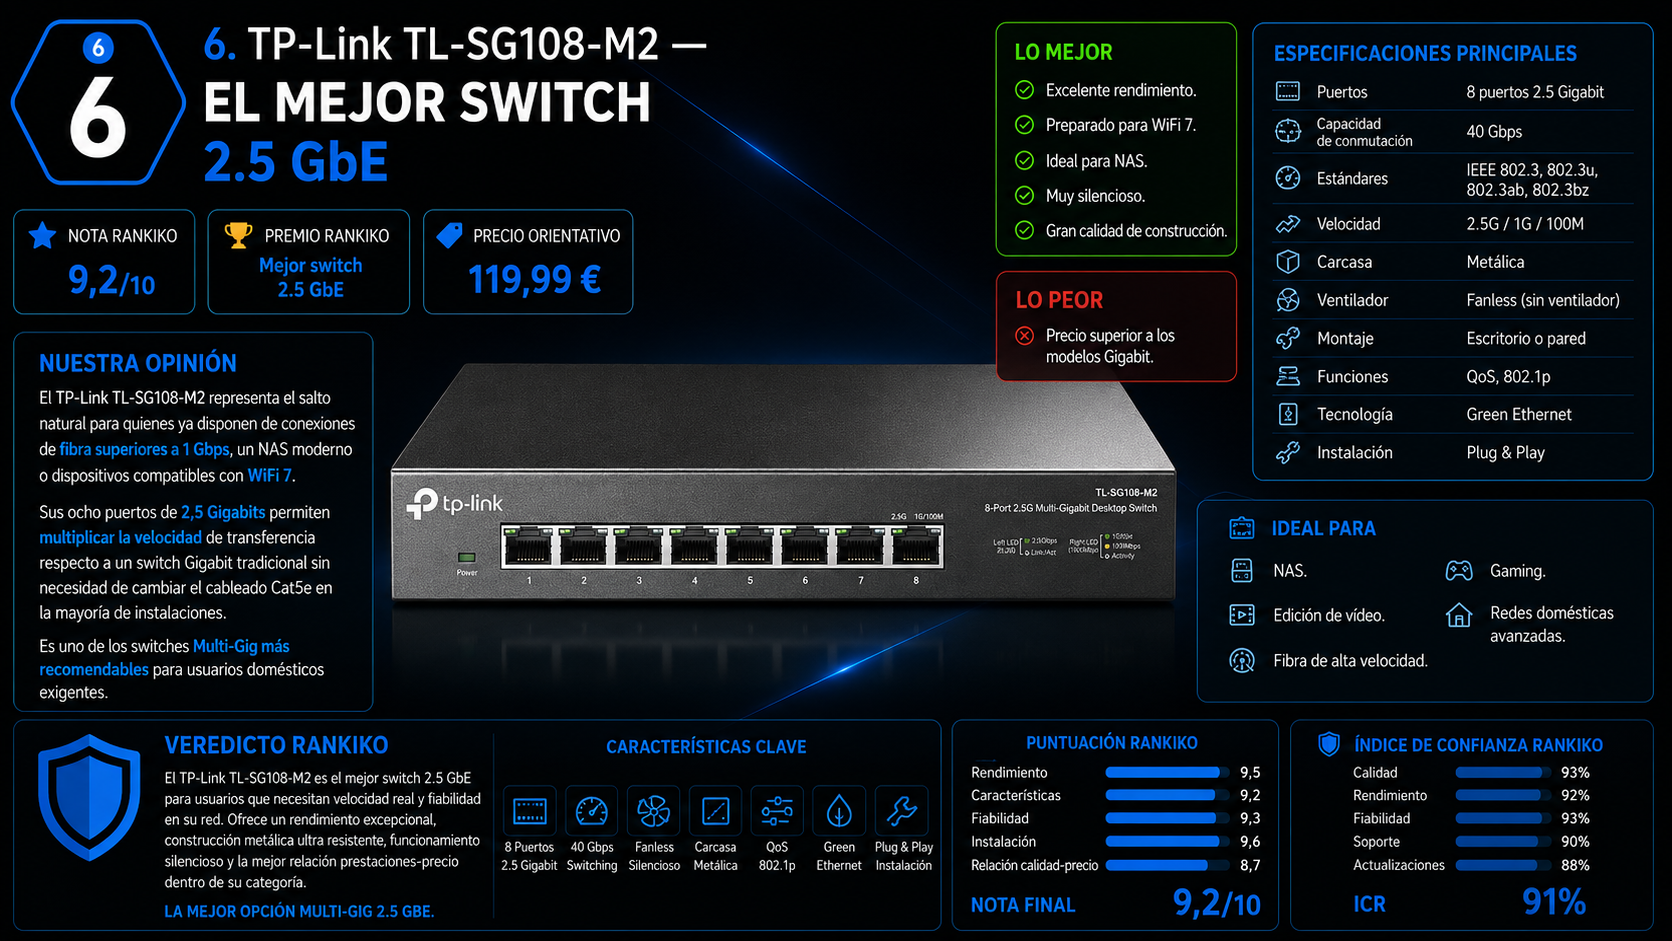Click the checkmark beside Excelente rendimiento
The width and height of the screenshot is (1672, 941).
(x=1025, y=90)
